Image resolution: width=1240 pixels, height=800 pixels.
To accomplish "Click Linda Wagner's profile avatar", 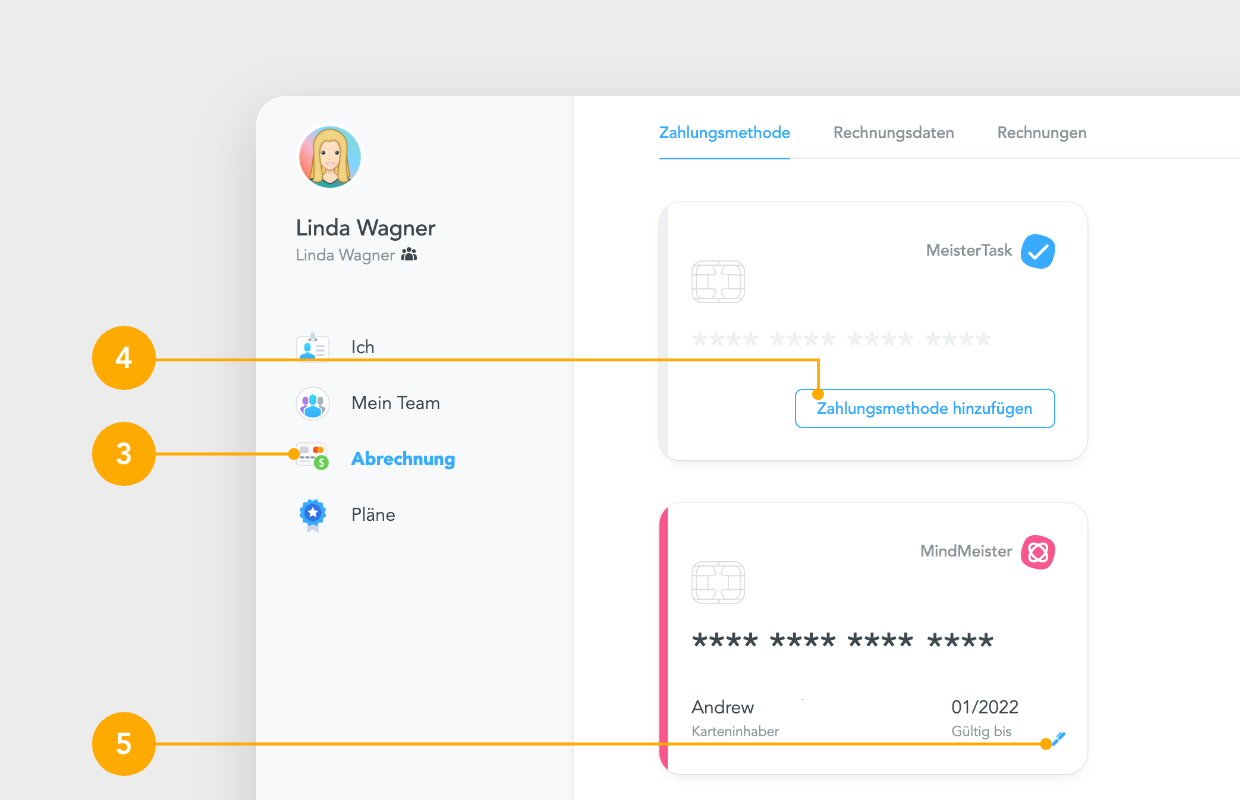I will click(x=330, y=157).
